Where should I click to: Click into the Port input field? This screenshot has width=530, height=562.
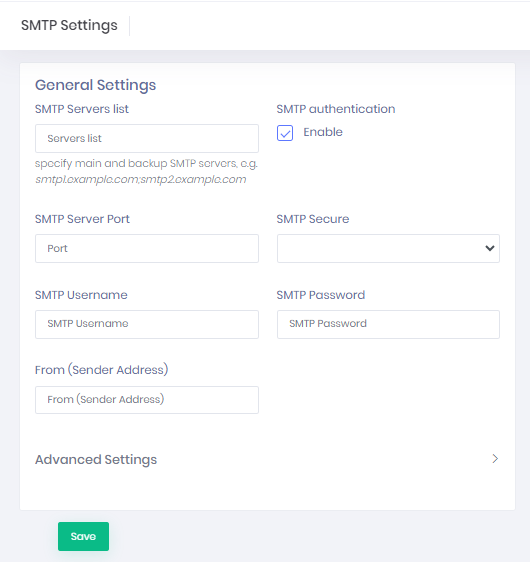click(x=147, y=248)
